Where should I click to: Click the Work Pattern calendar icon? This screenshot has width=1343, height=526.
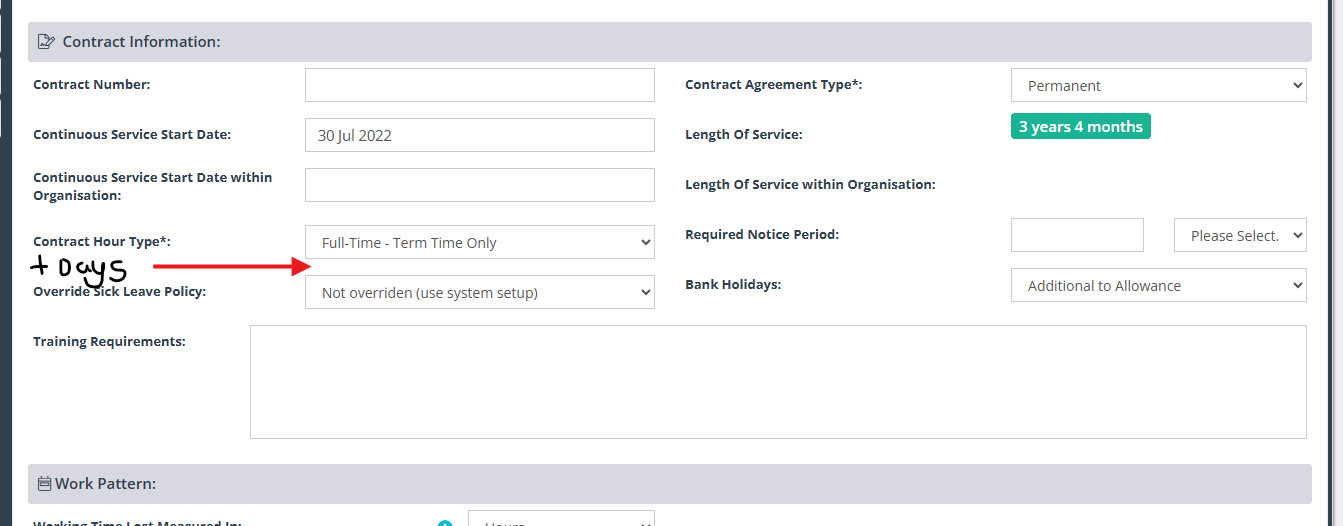(44, 484)
